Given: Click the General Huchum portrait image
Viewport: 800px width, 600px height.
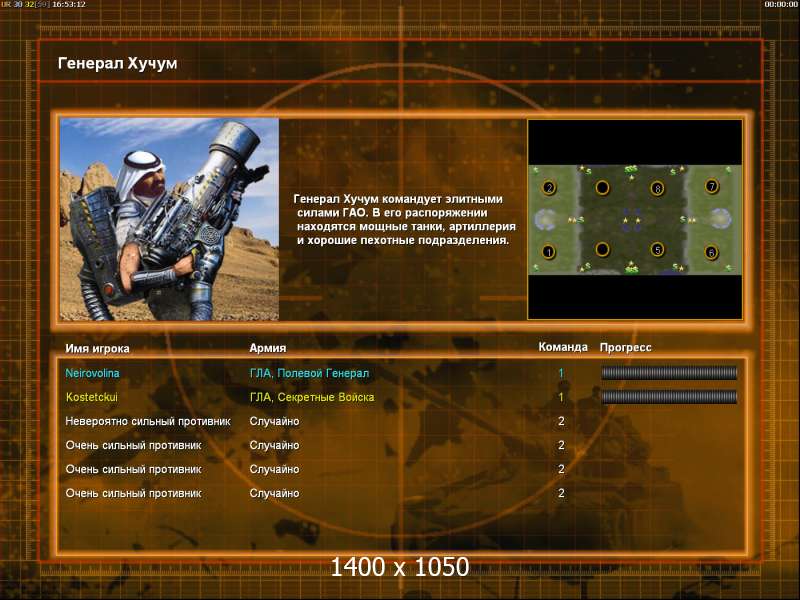Looking at the screenshot, I should pyautogui.click(x=169, y=219).
